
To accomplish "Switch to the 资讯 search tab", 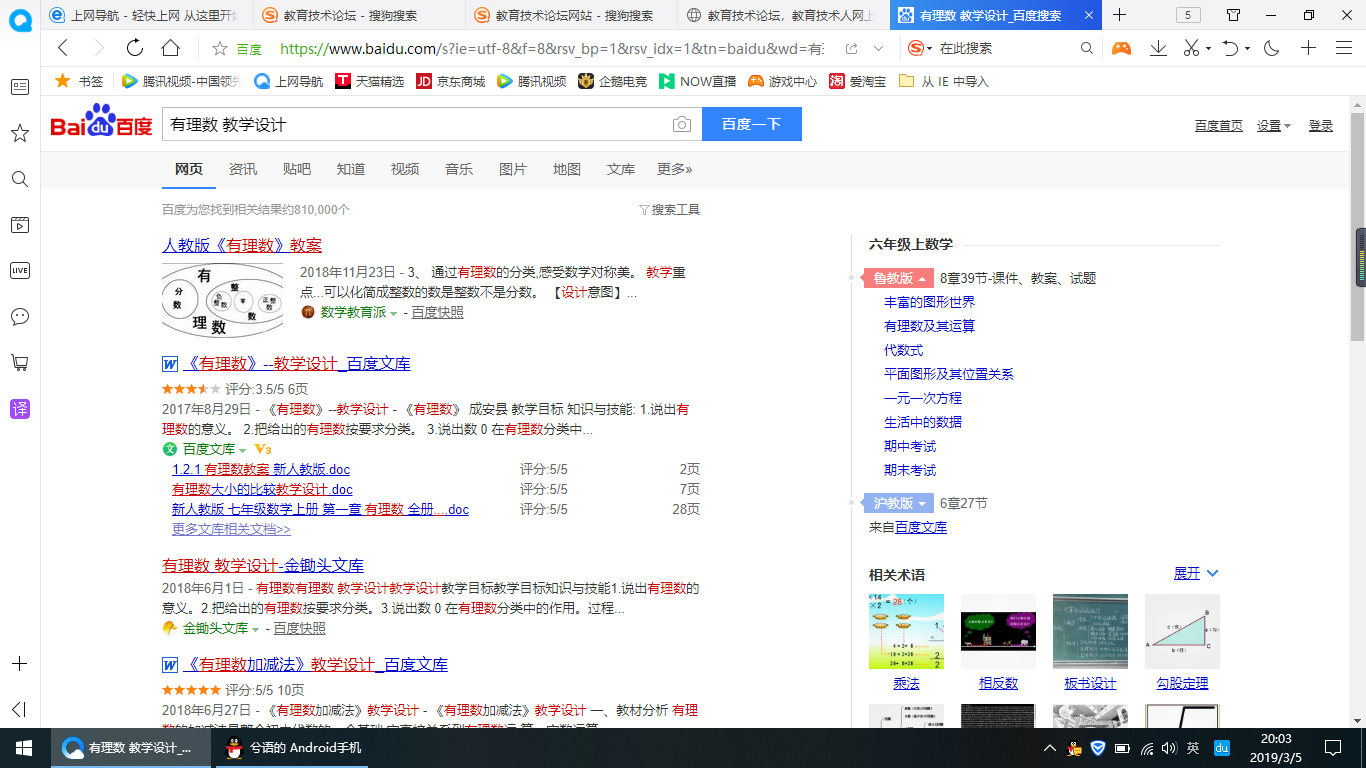I will click(x=243, y=169).
